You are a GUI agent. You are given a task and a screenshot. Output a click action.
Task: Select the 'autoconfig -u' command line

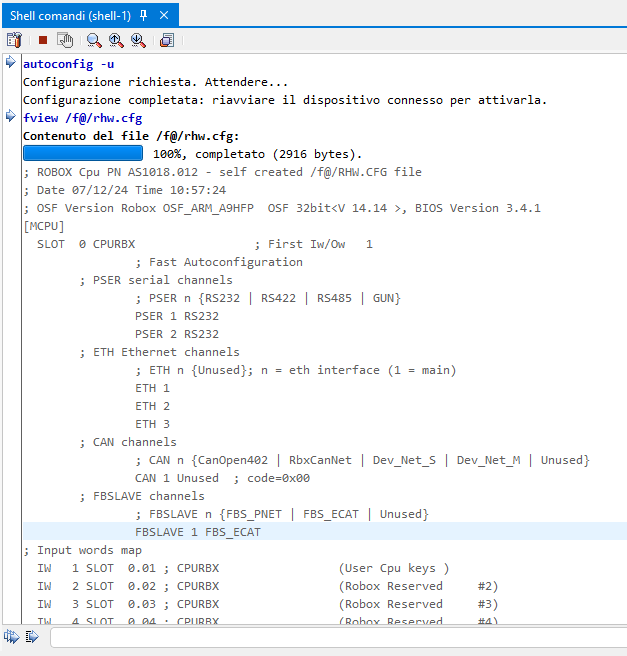[69, 64]
